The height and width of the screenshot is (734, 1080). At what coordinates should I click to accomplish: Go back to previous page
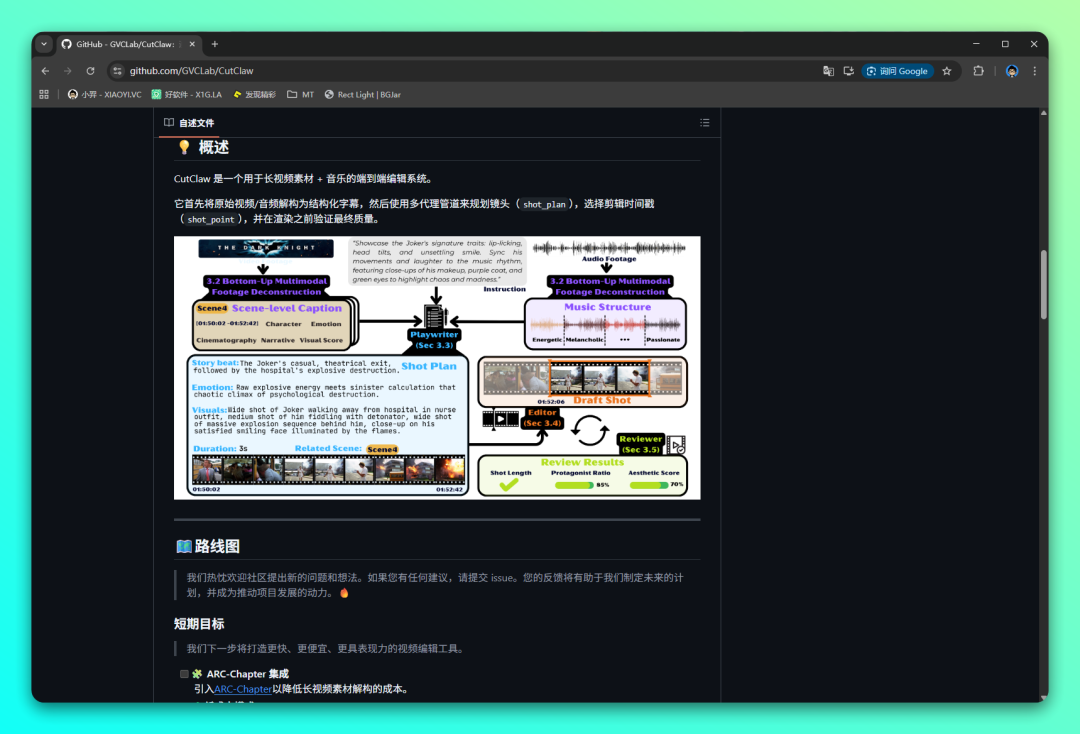[45, 71]
